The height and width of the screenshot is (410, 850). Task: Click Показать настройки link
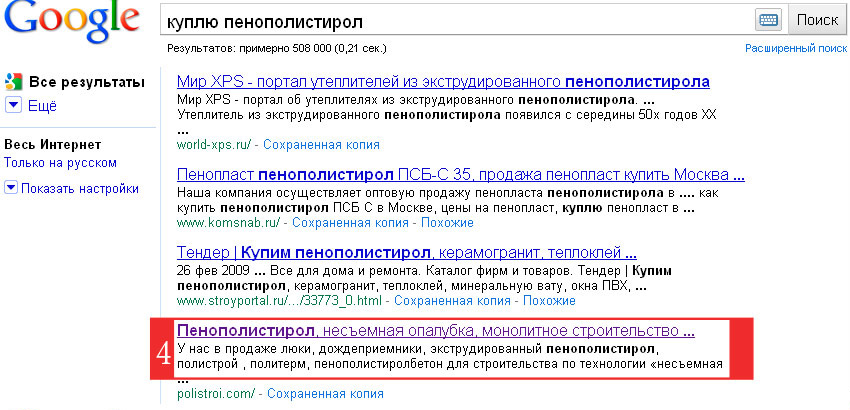click(x=80, y=189)
